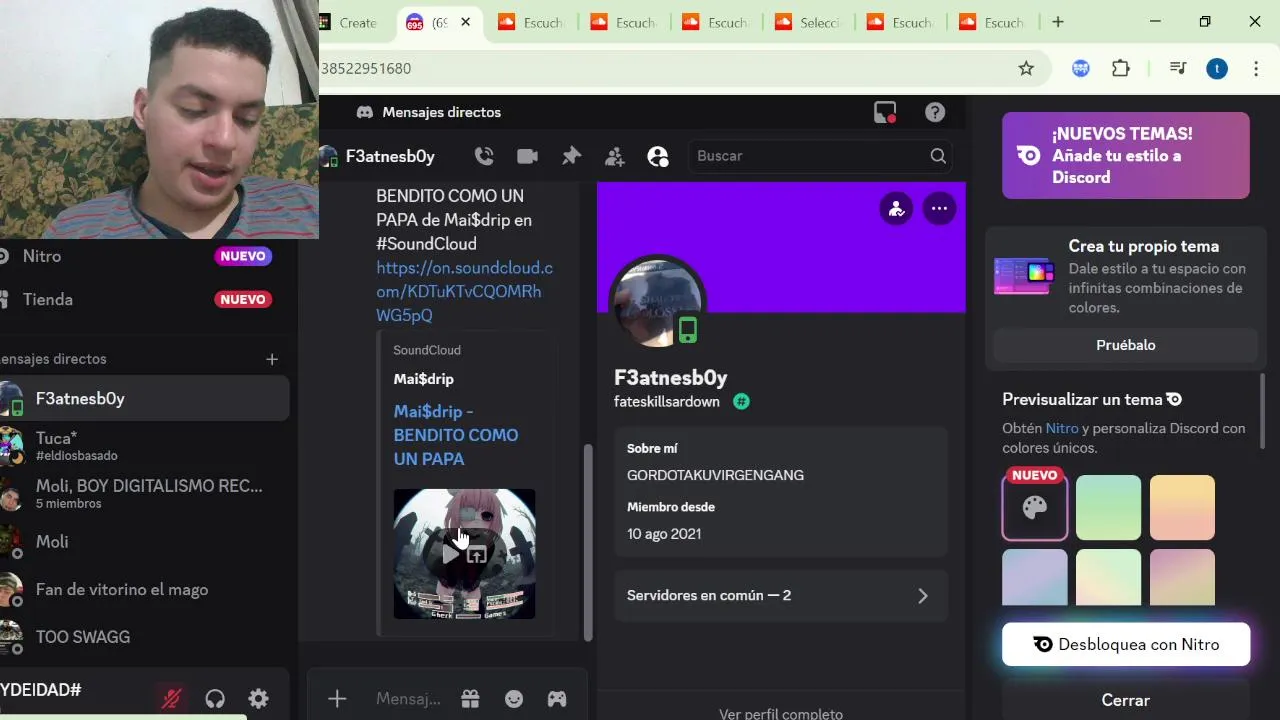
Task: Expand Servidores en común chevron
Action: click(x=923, y=596)
